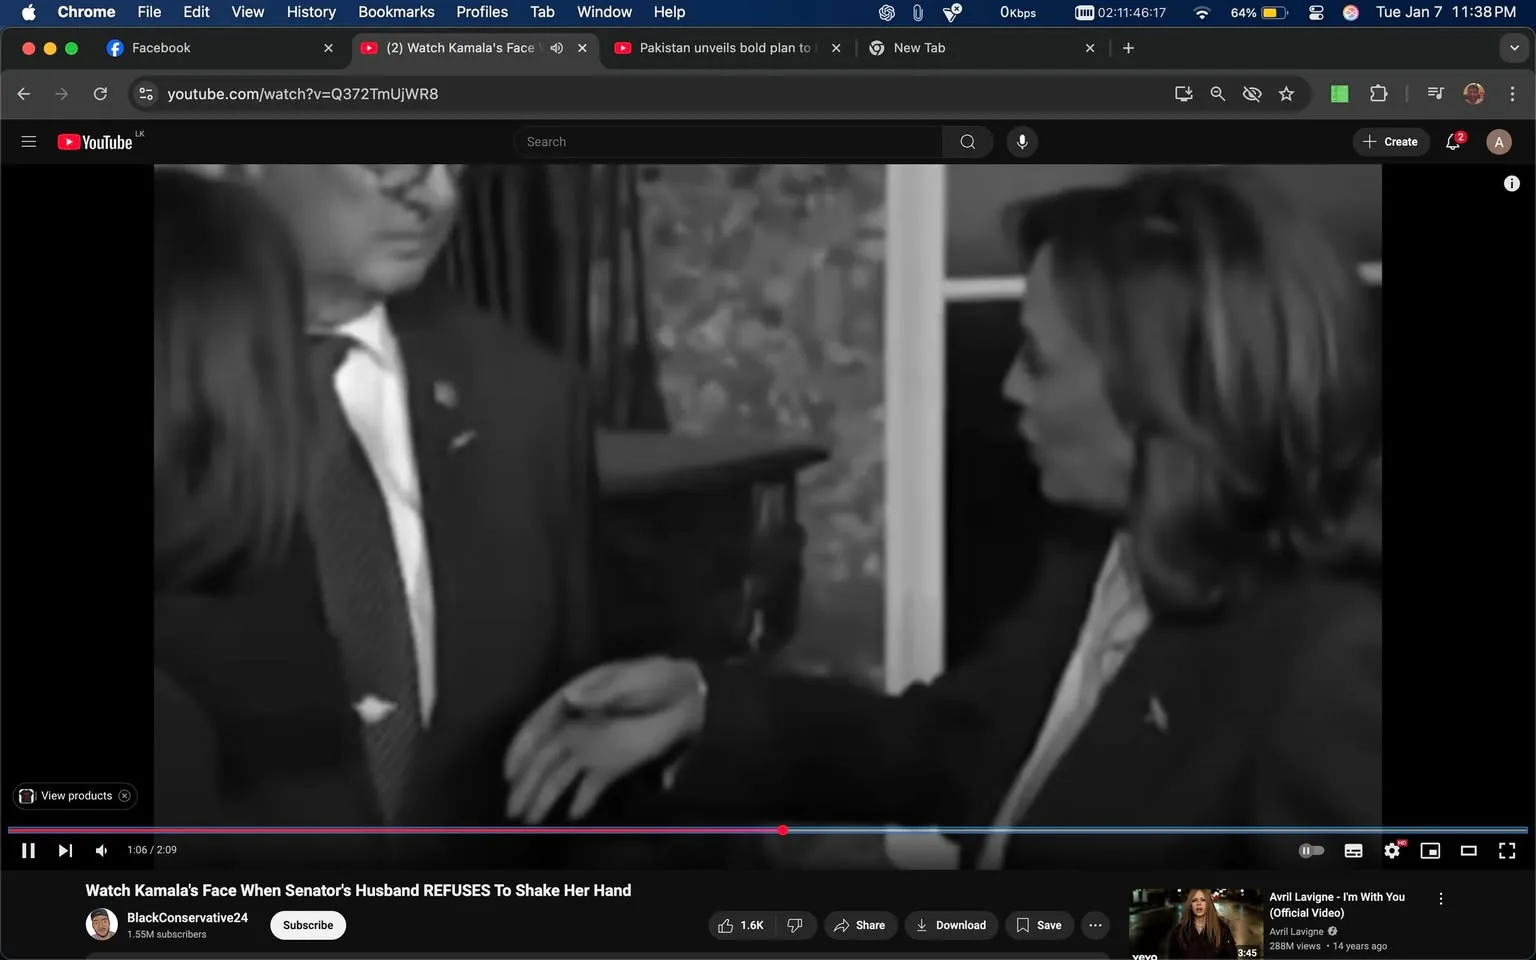Mute the video with speaker icon
The height and width of the screenshot is (960, 1536).
[100, 850]
